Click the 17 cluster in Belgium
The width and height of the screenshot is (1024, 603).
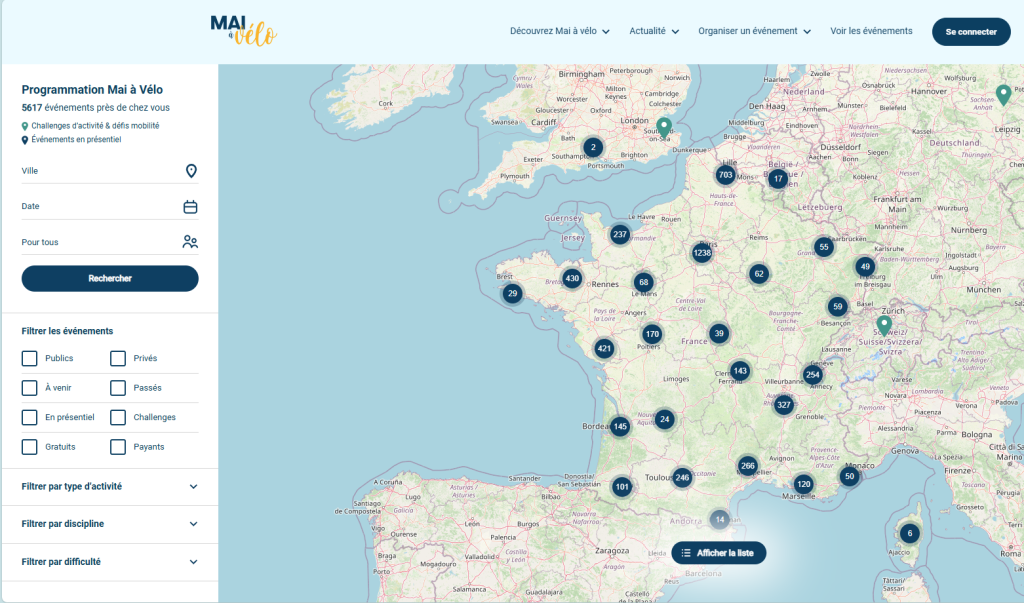[x=777, y=178]
